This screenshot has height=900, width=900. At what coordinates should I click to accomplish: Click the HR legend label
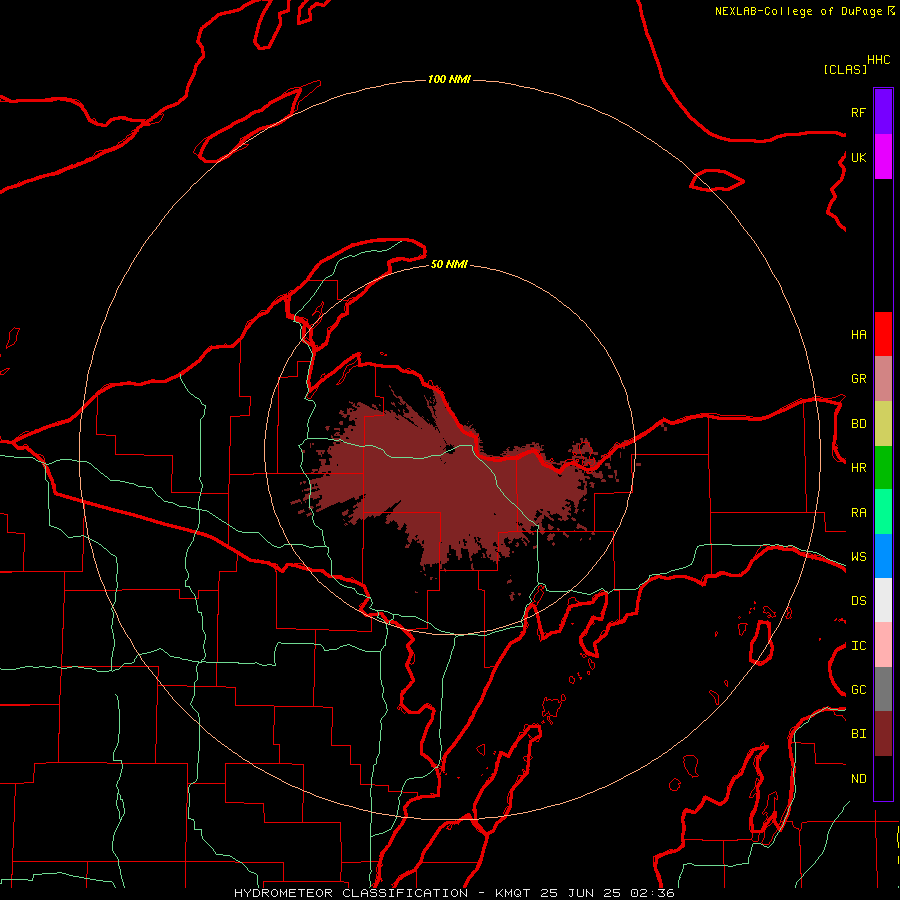click(858, 468)
